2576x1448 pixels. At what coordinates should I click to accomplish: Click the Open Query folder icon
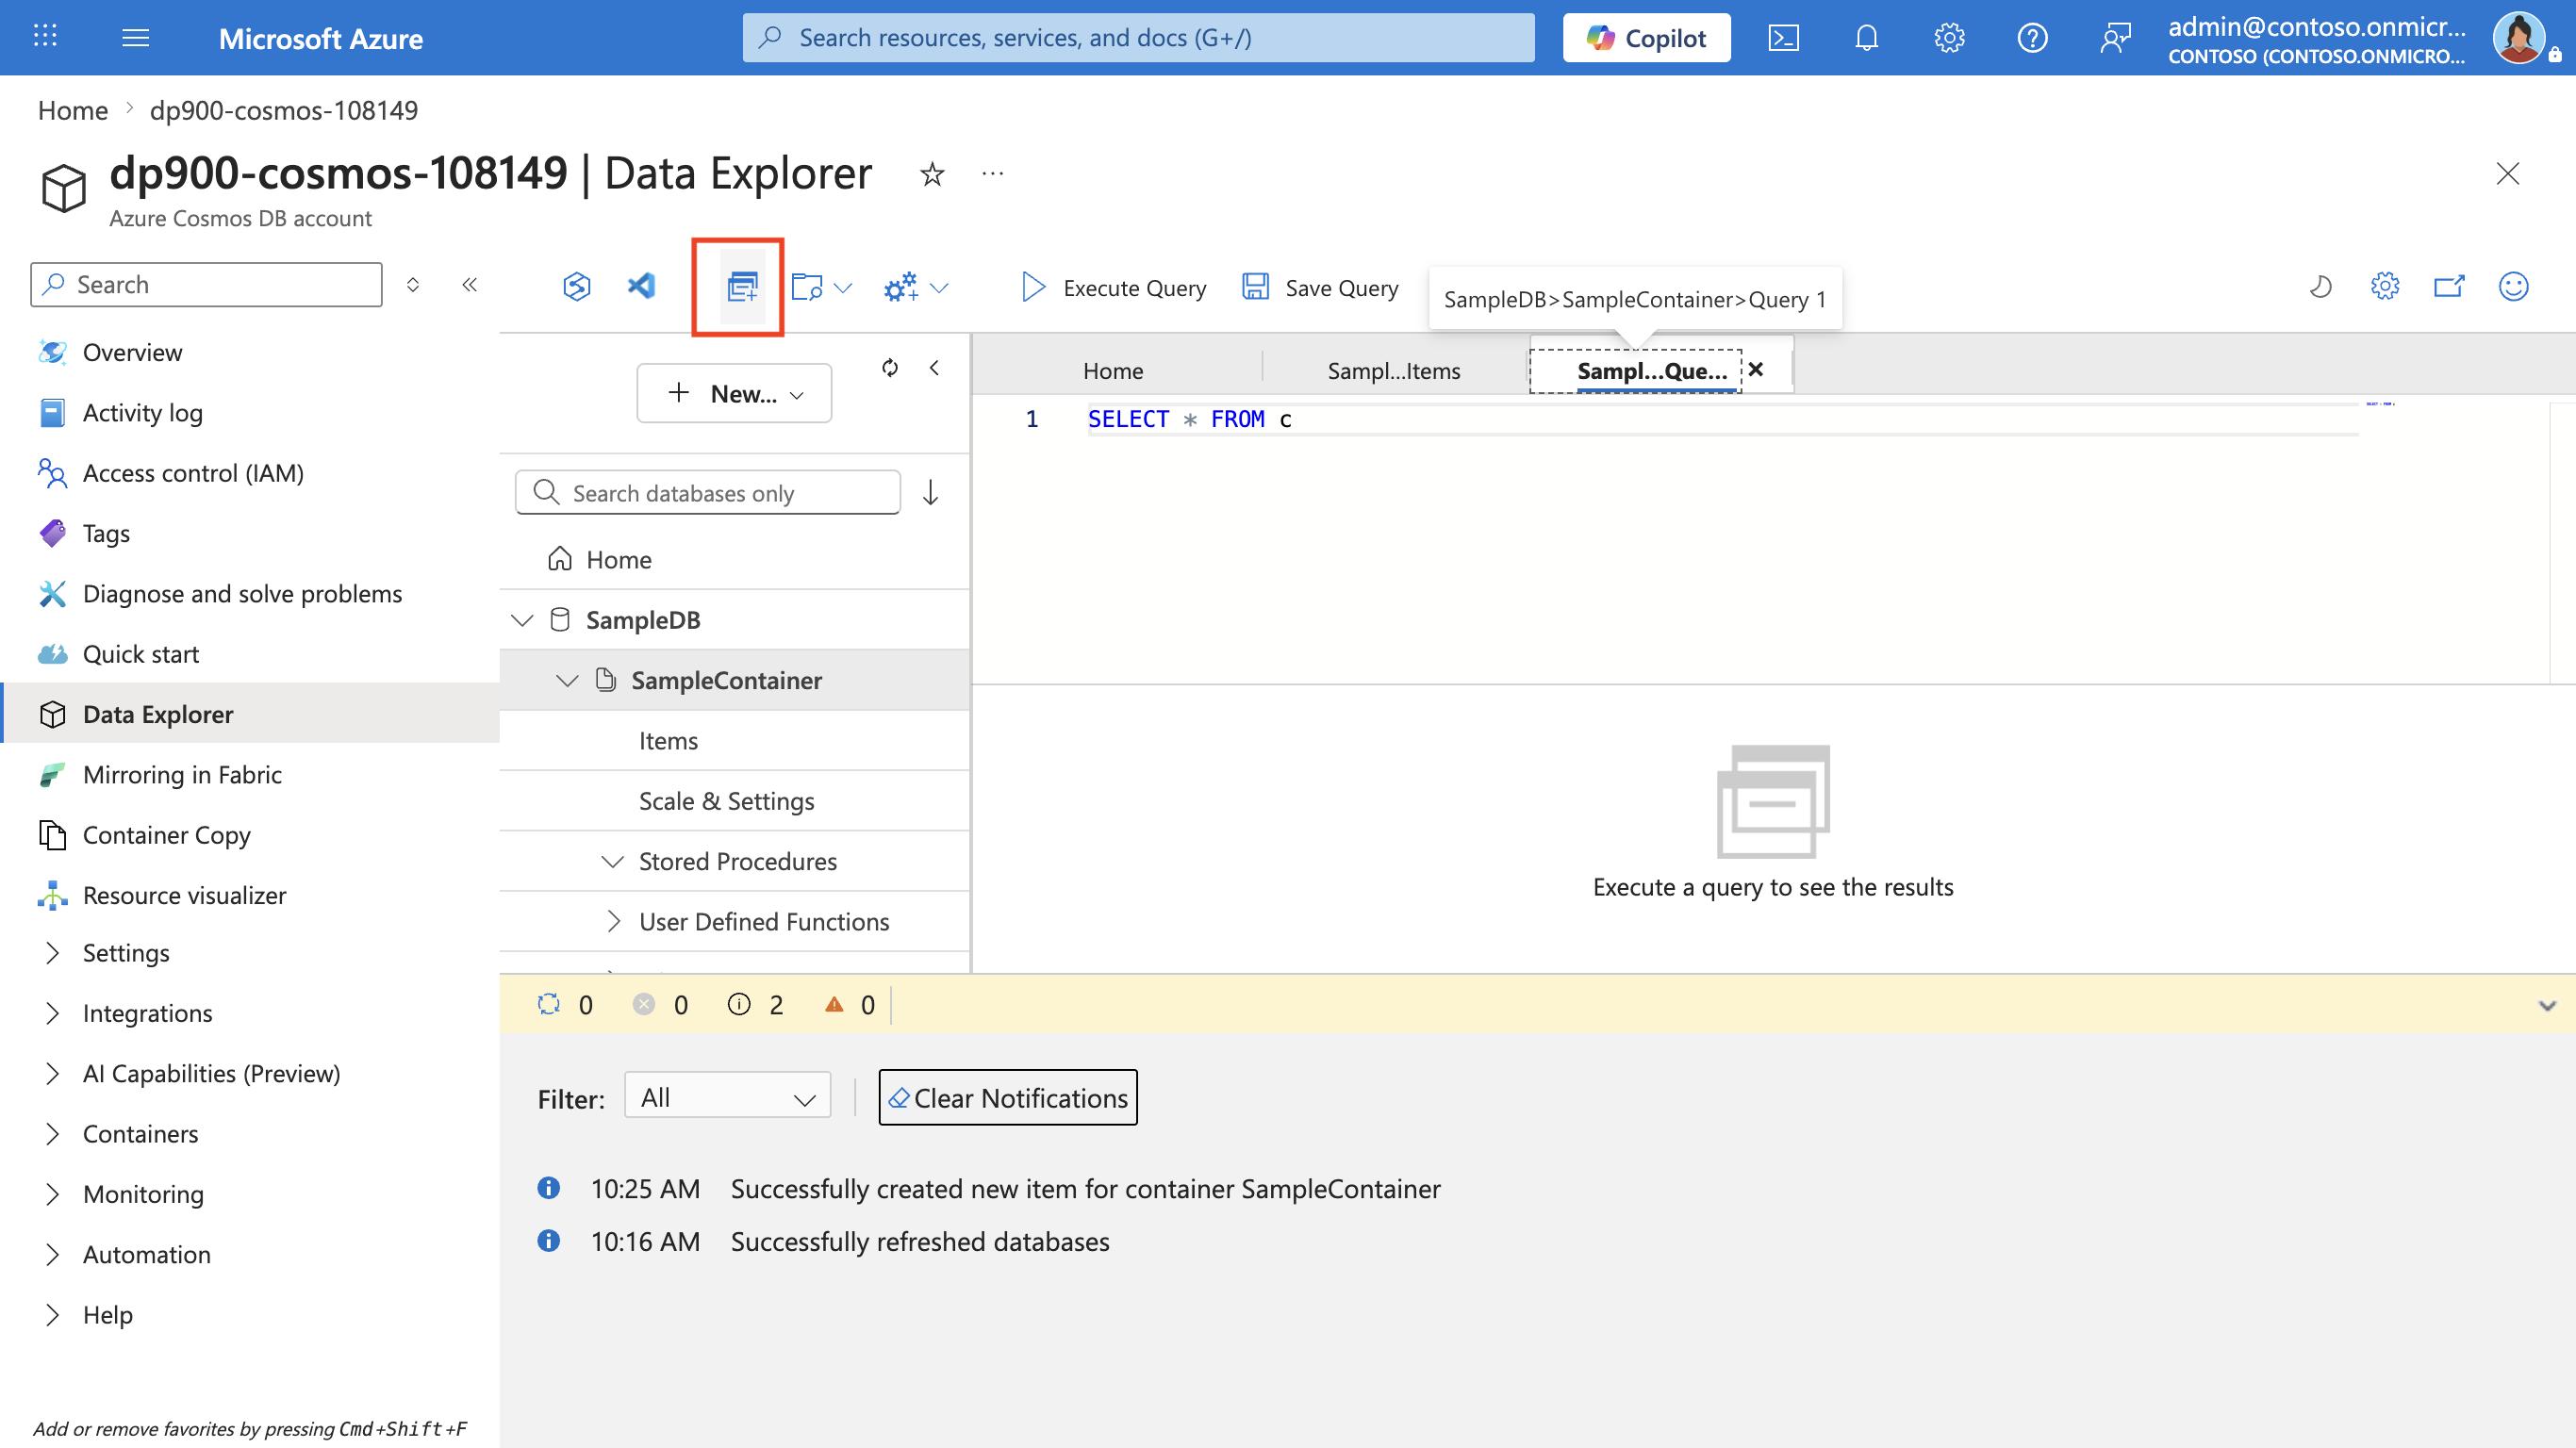806,288
